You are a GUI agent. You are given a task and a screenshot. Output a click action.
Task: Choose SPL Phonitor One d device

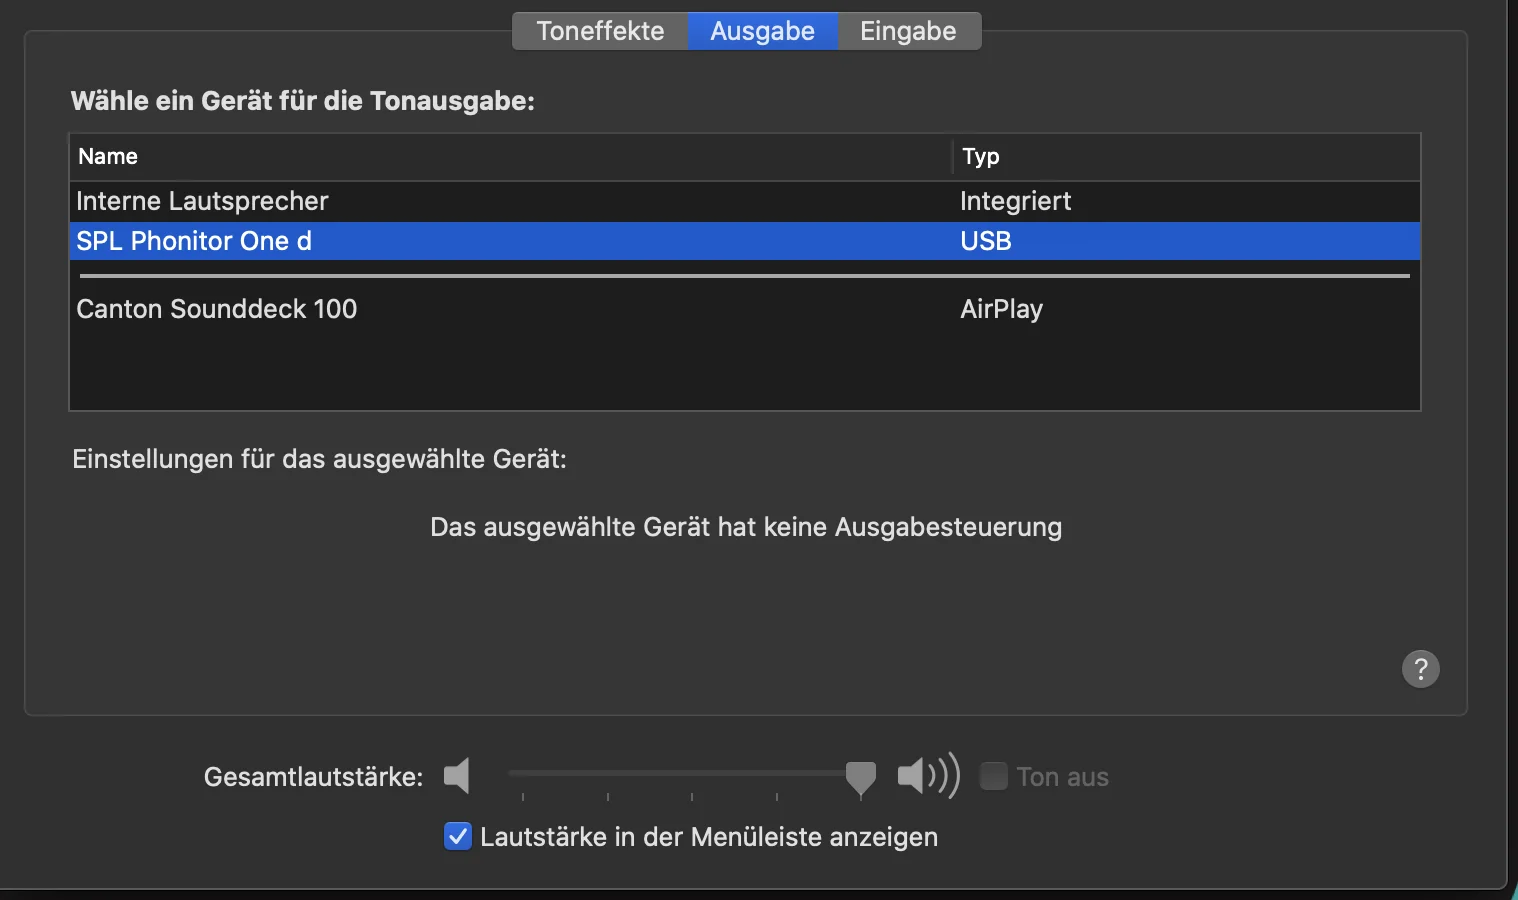745,241
